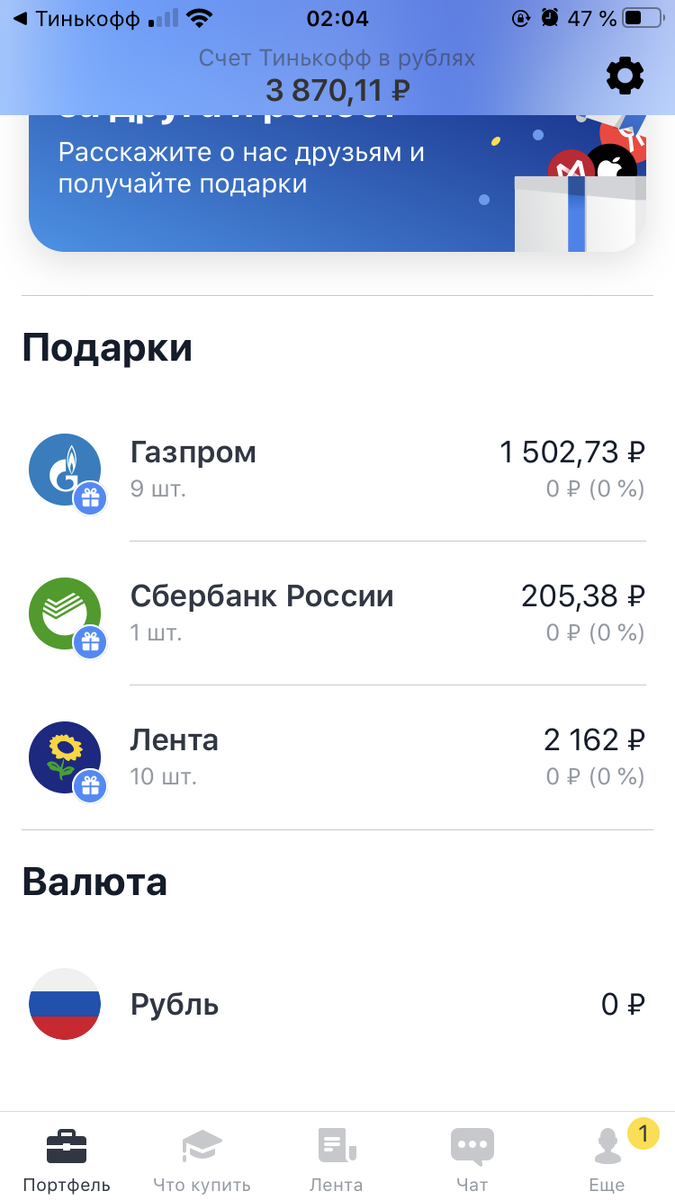Open the settings gear icon
Screen dimensions: 675x1200
click(625, 75)
